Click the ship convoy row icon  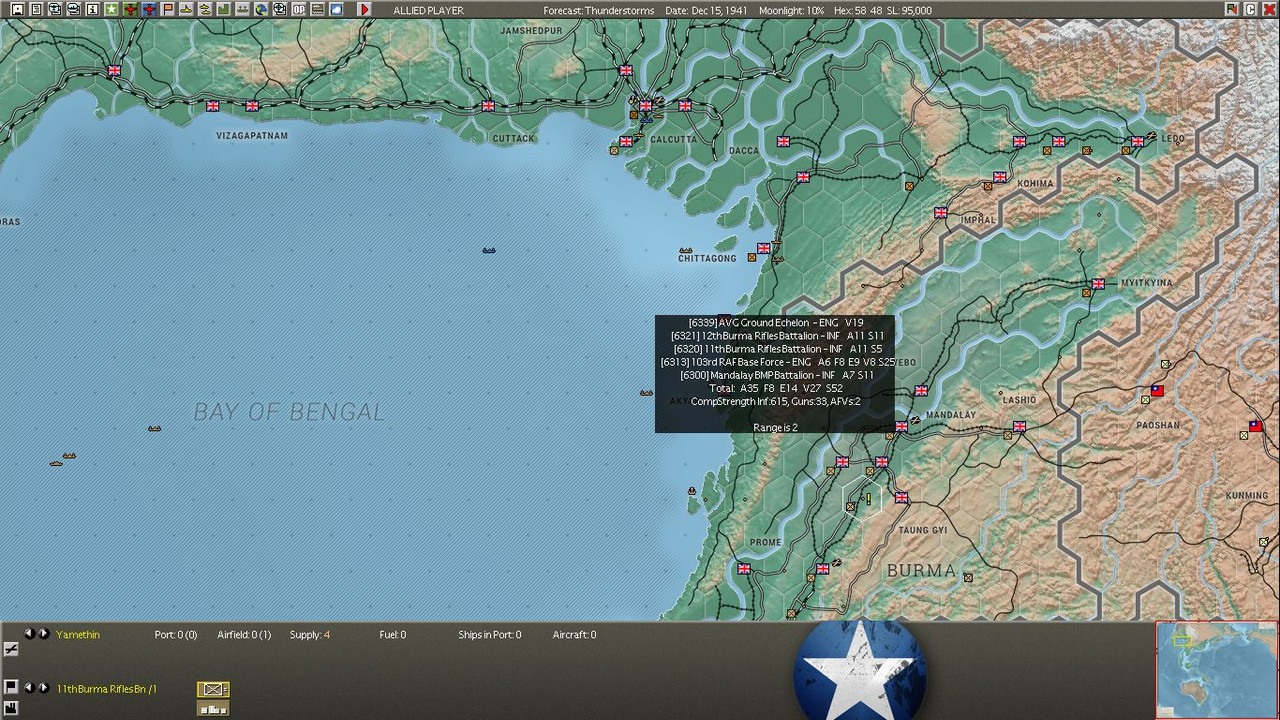(x=243, y=9)
